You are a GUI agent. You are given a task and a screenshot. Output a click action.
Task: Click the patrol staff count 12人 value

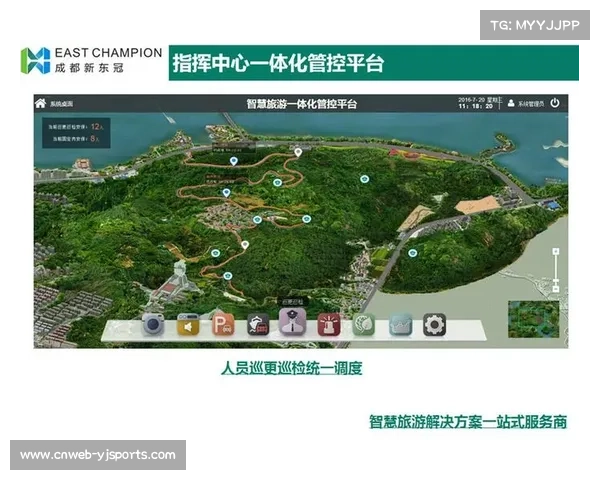coord(95,126)
